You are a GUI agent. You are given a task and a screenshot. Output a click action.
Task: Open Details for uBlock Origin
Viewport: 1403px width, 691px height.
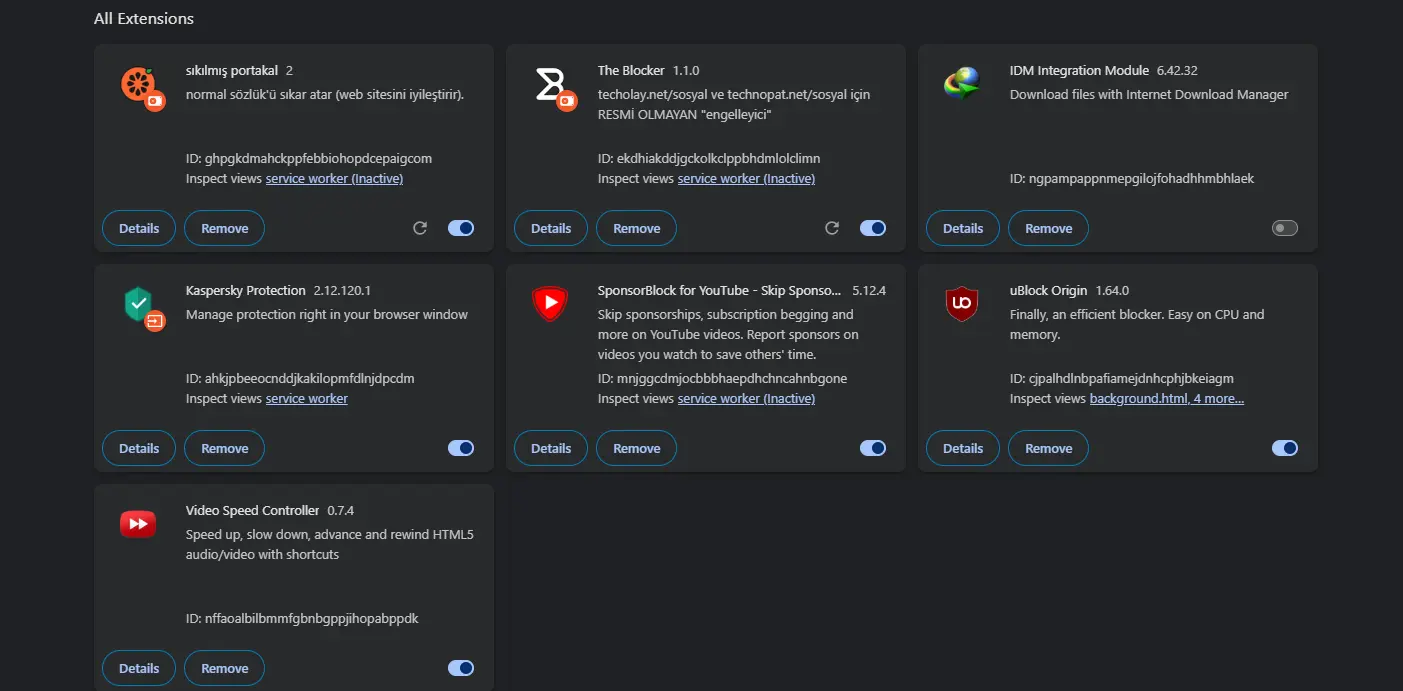tap(963, 448)
